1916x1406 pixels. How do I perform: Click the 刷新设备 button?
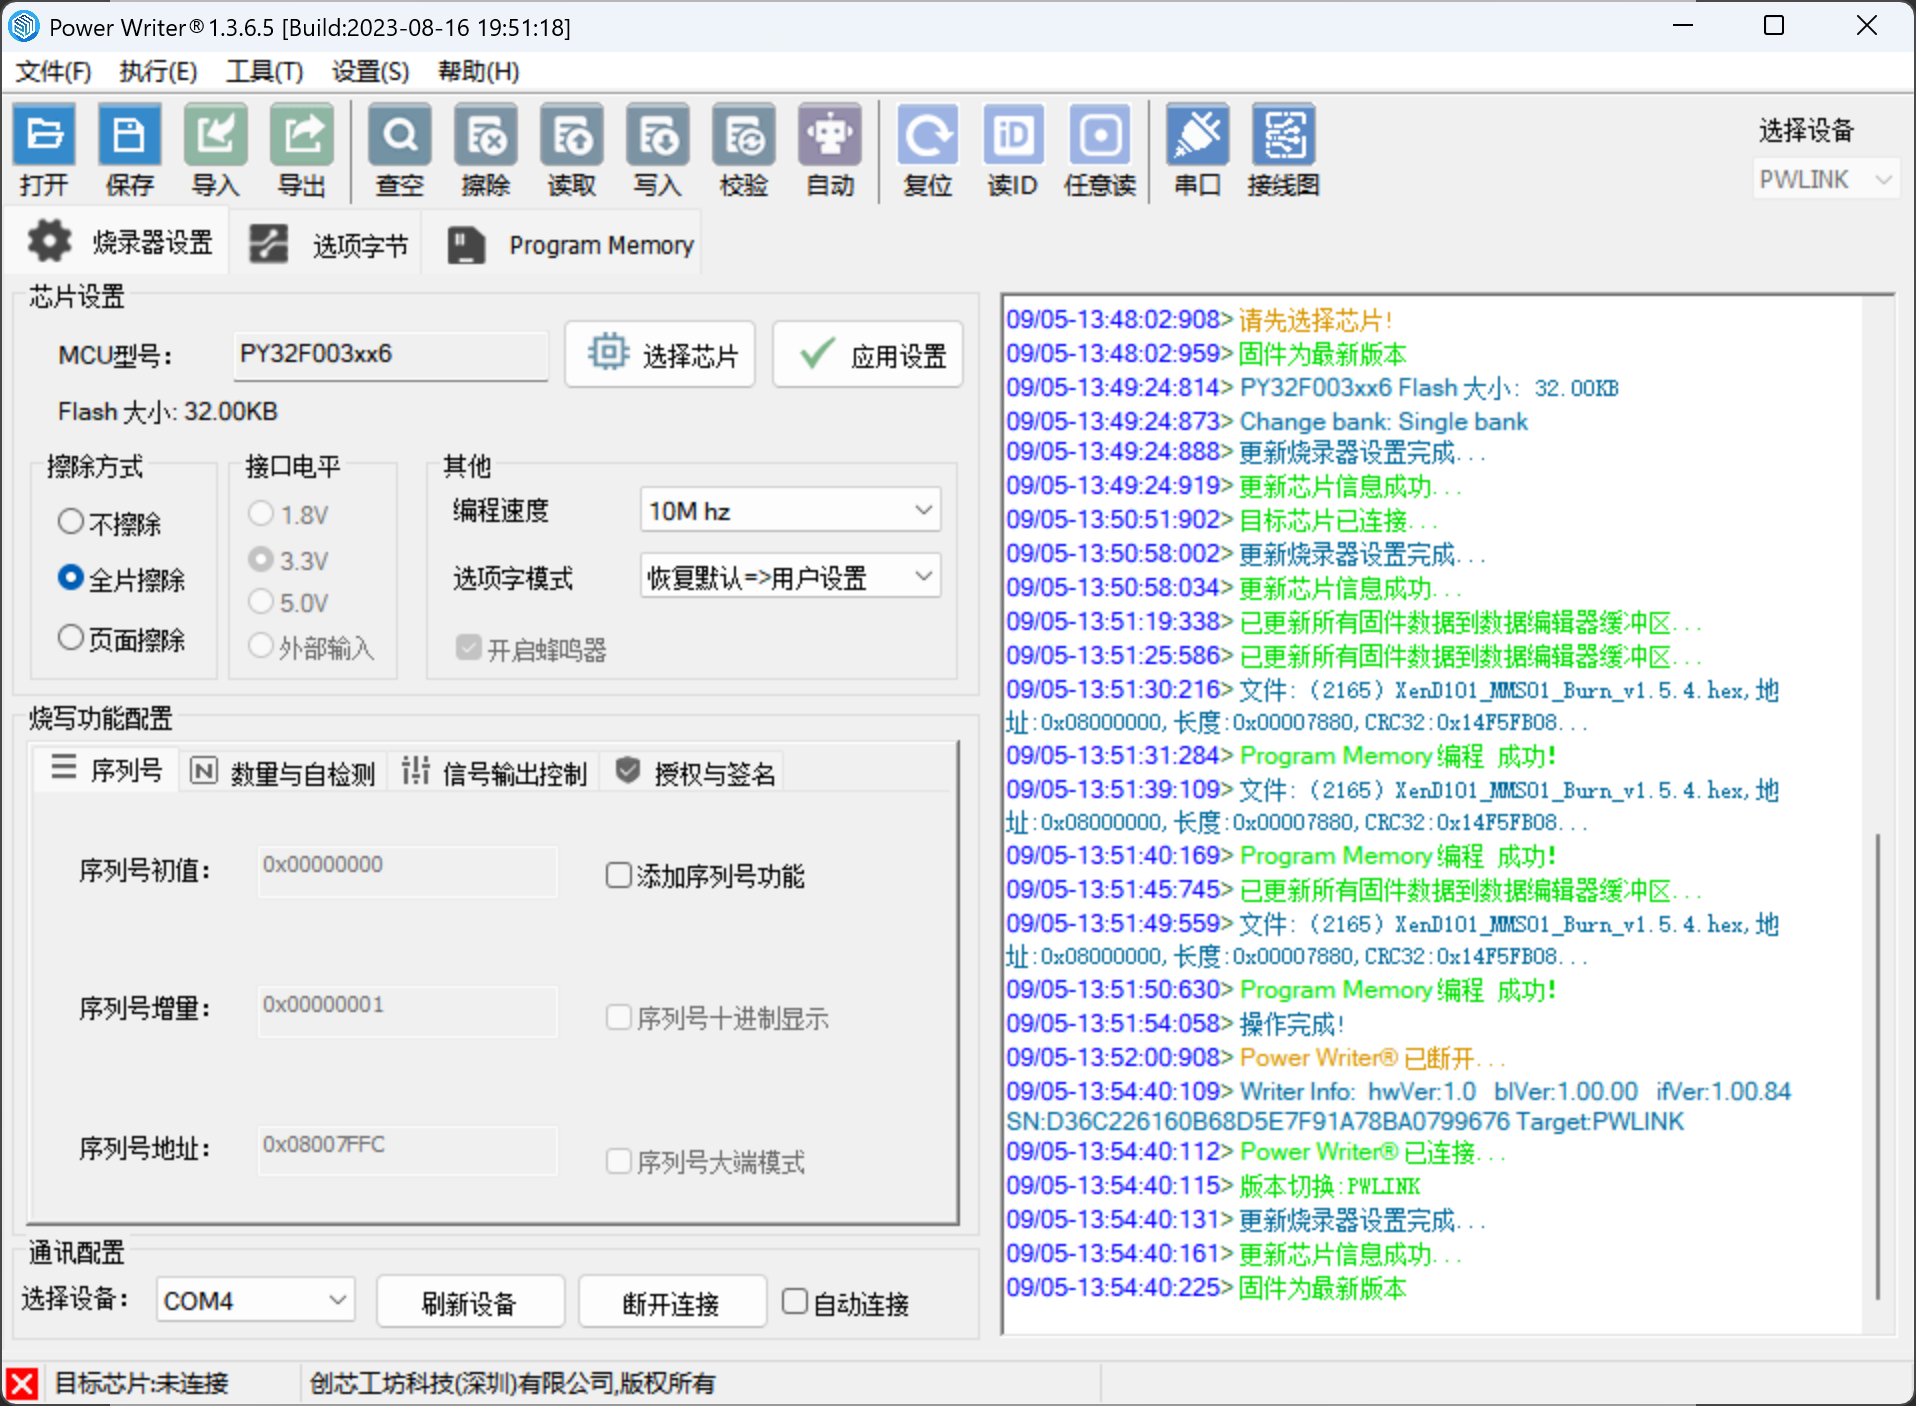470,1303
